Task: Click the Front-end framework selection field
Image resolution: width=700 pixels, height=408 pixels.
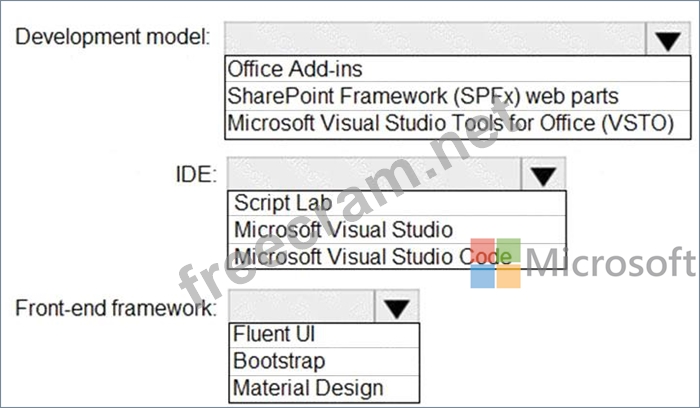Action: 302,307
